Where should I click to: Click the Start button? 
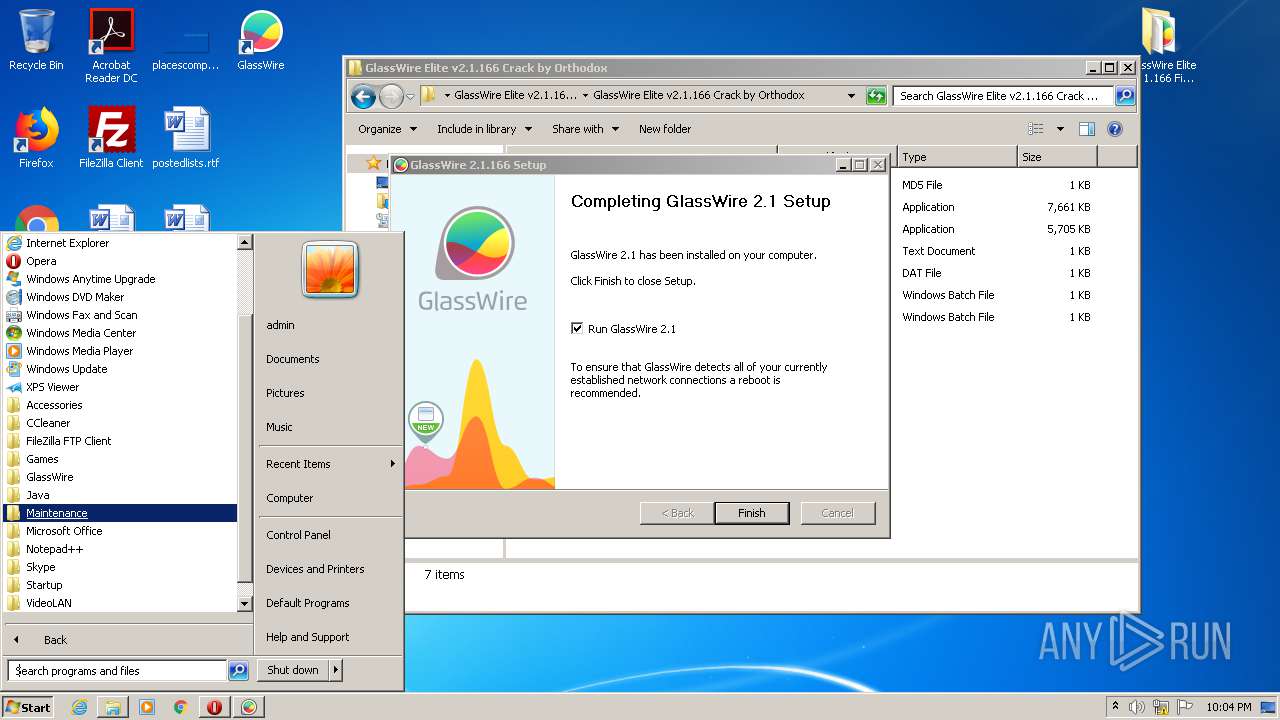pyautogui.click(x=28, y=707)
